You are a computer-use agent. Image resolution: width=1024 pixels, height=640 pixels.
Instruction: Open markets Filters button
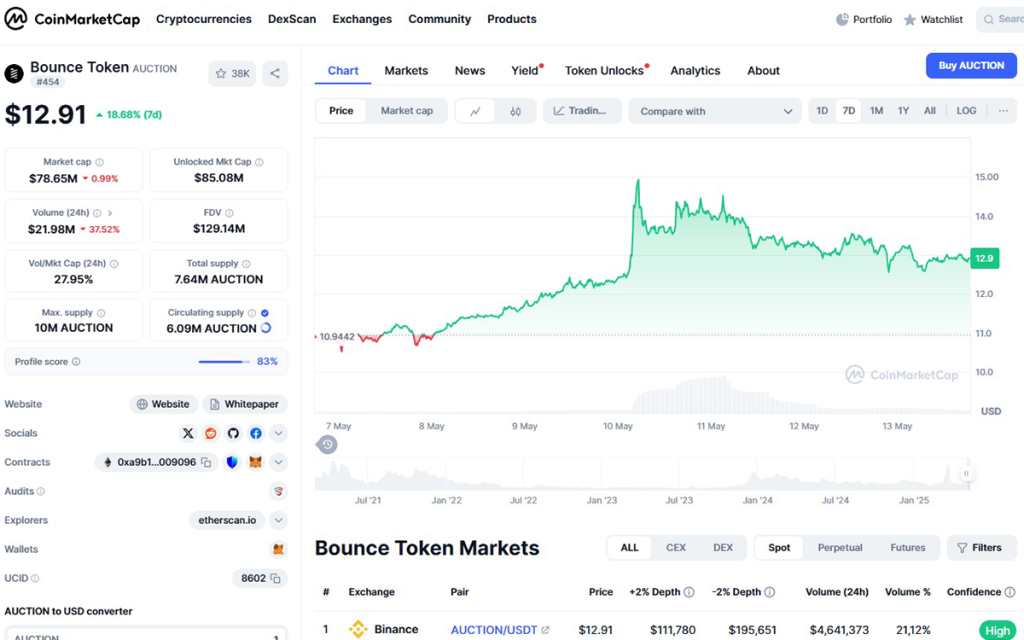(x=982, y=548)
